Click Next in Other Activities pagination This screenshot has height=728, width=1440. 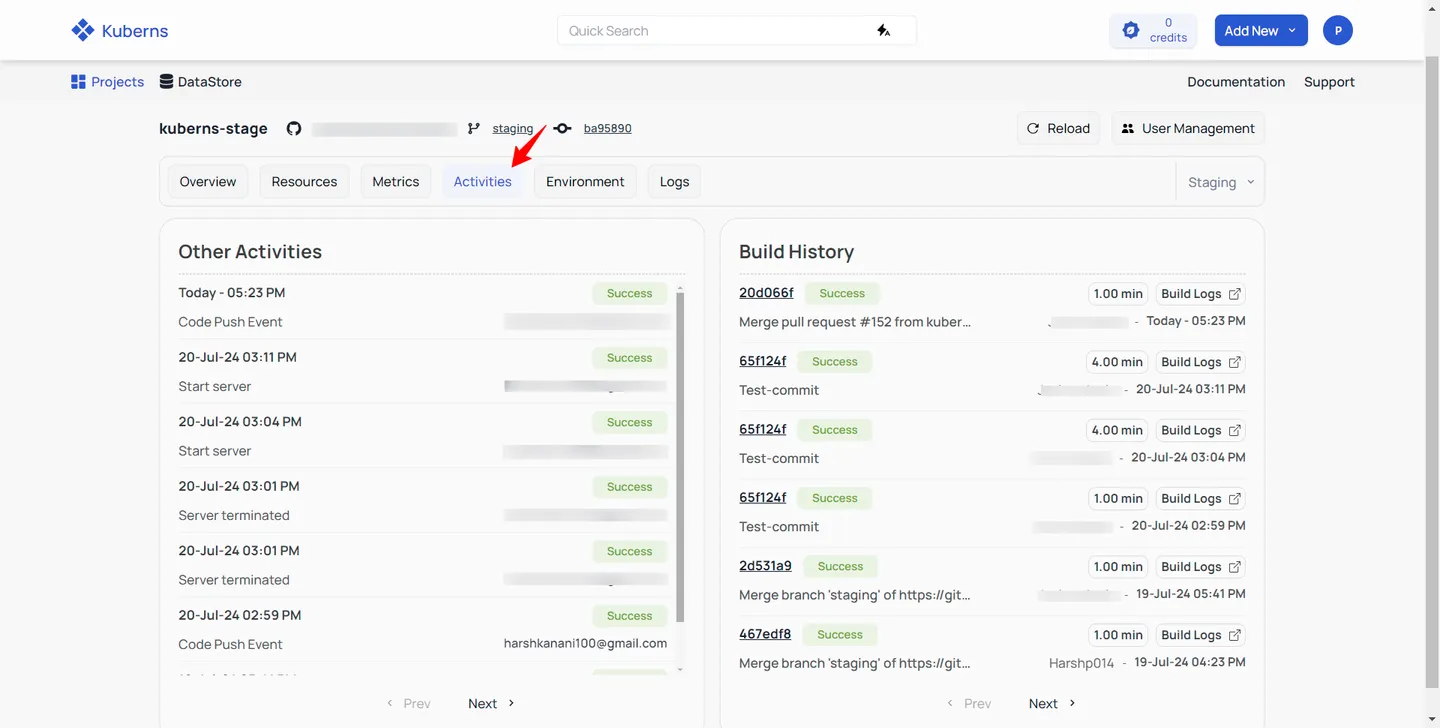point(491,703)
